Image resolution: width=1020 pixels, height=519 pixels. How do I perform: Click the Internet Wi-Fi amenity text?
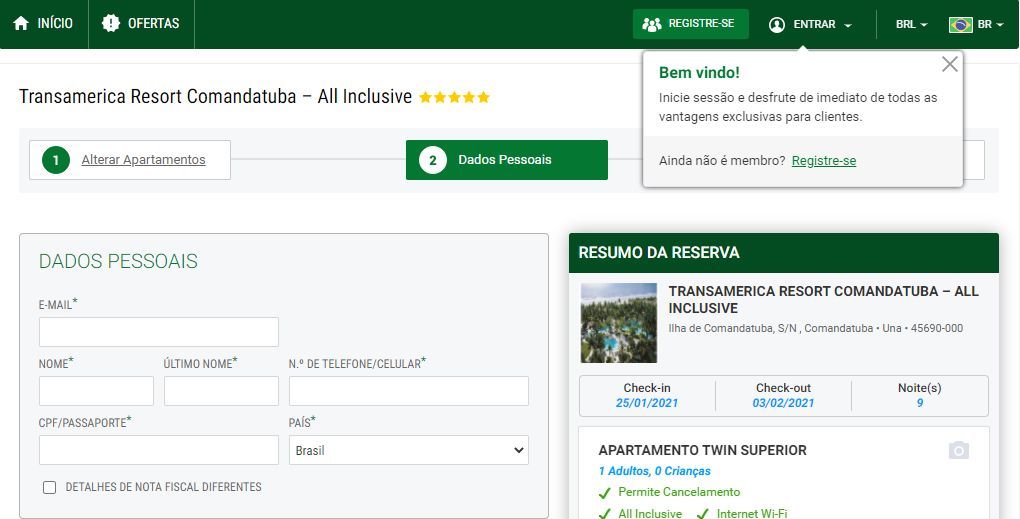pyautogui.click(x=752, y=513)
